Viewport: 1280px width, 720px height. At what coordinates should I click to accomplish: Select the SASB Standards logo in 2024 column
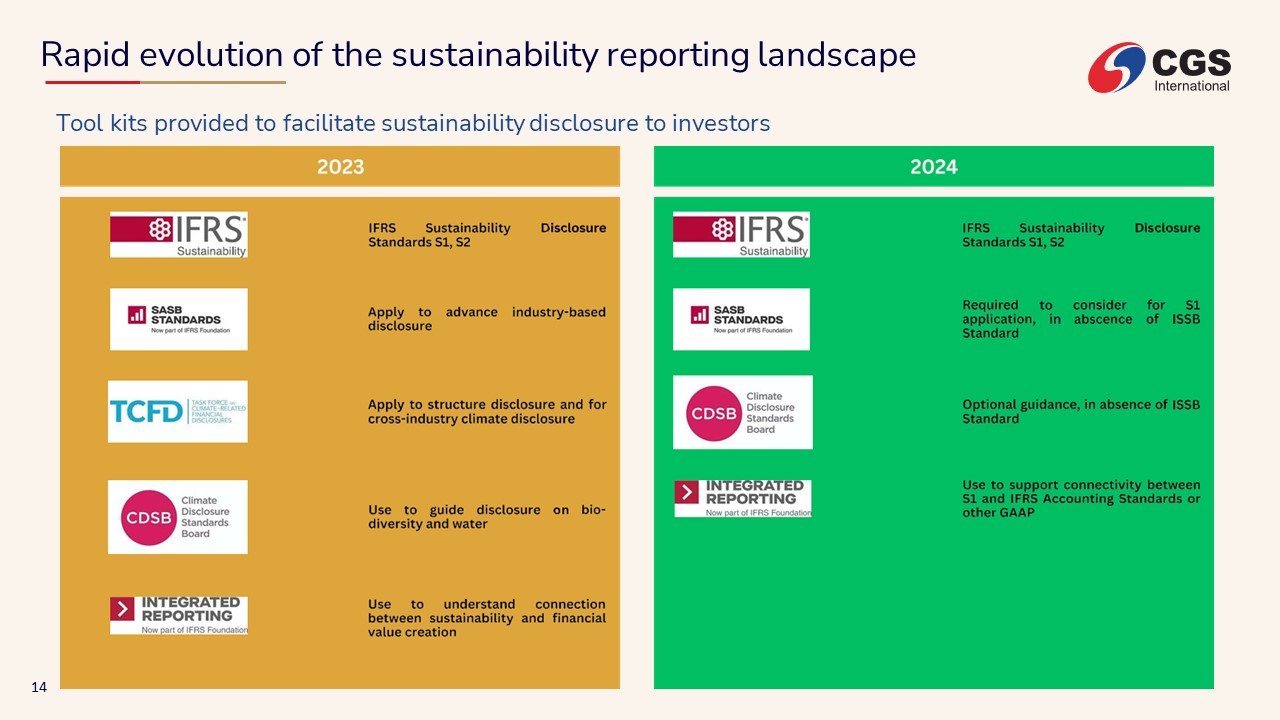741,319
